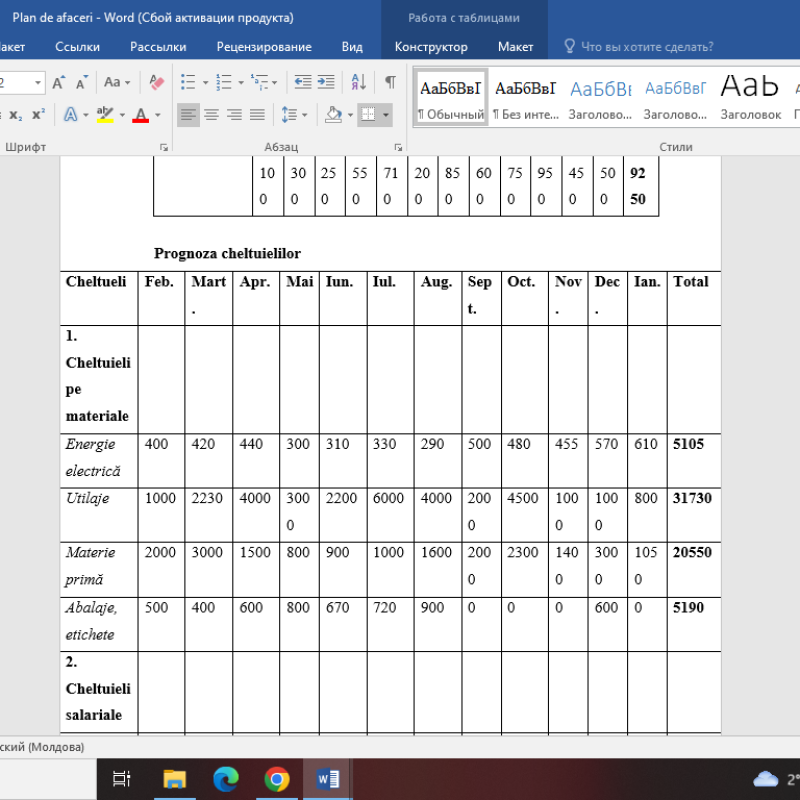
Task: Clear formatting with the eraser icon
Action: coord(156,82)
